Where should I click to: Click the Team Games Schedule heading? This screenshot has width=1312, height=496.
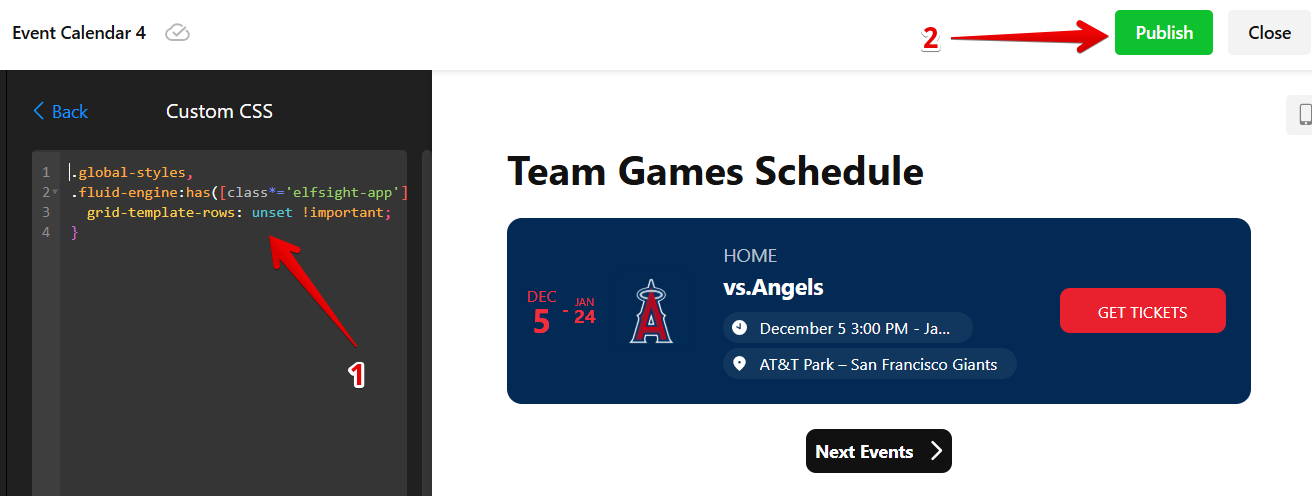click(715, 171)
